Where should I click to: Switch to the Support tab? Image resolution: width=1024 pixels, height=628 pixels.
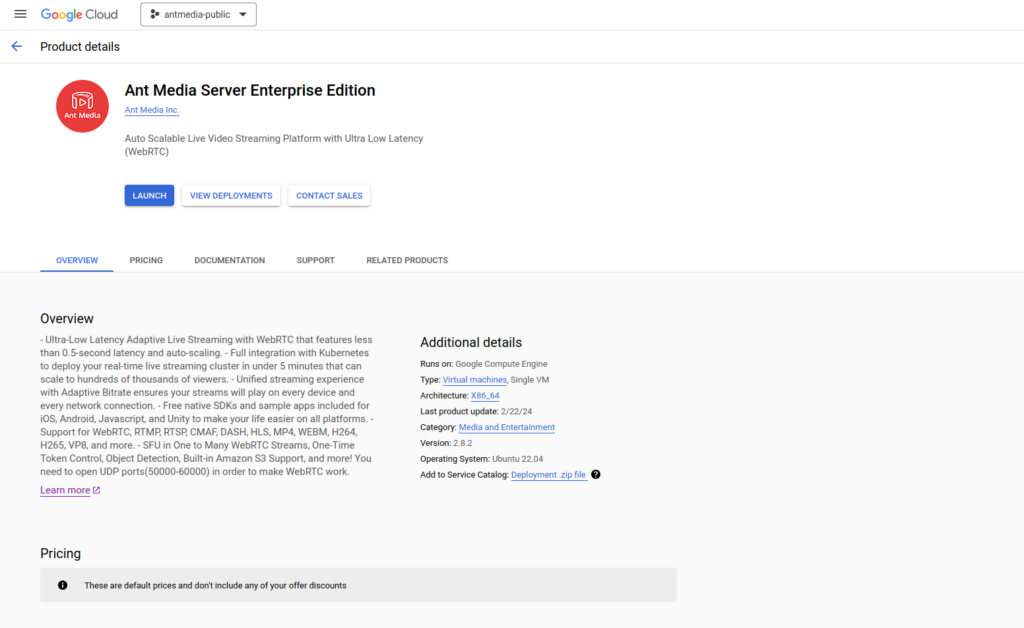(315, 260)
